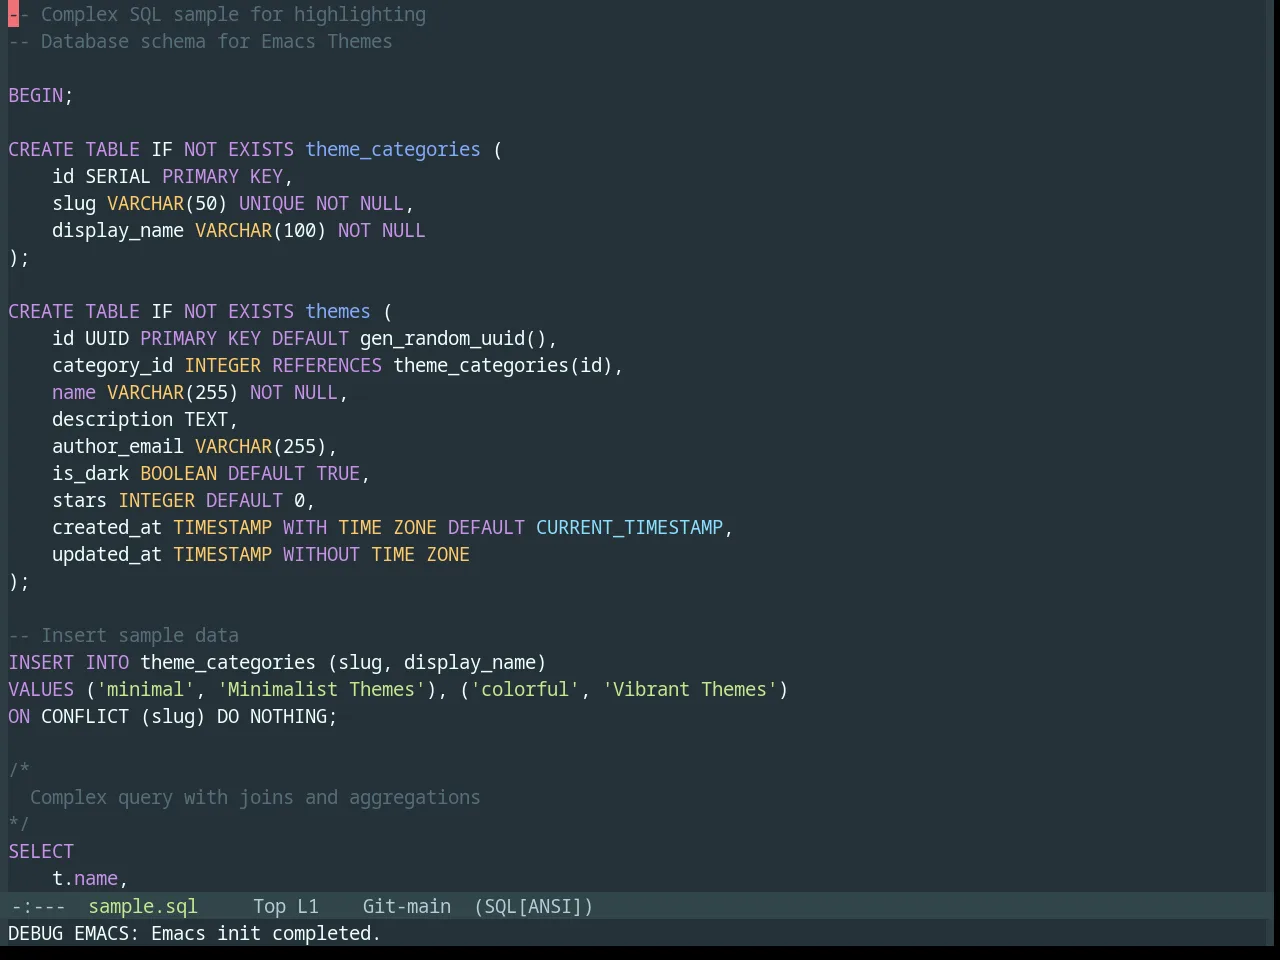Click 'WITHOUT' keyword on updated_at line

pyautogui.click(x=321, y=554)
